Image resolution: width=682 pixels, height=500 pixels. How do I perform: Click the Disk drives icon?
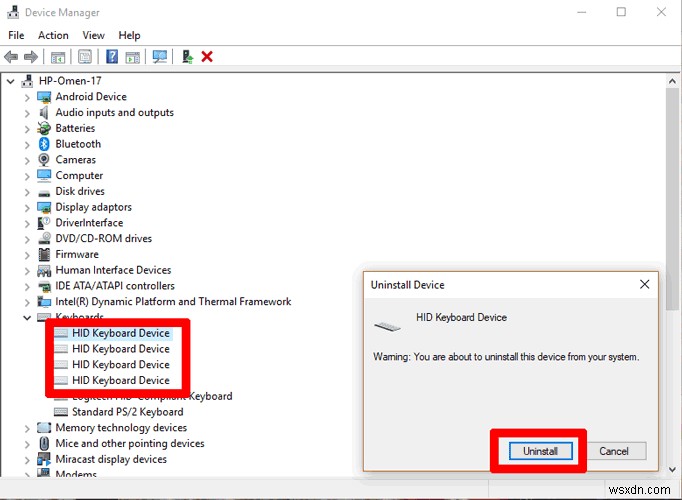pos(44,192)
